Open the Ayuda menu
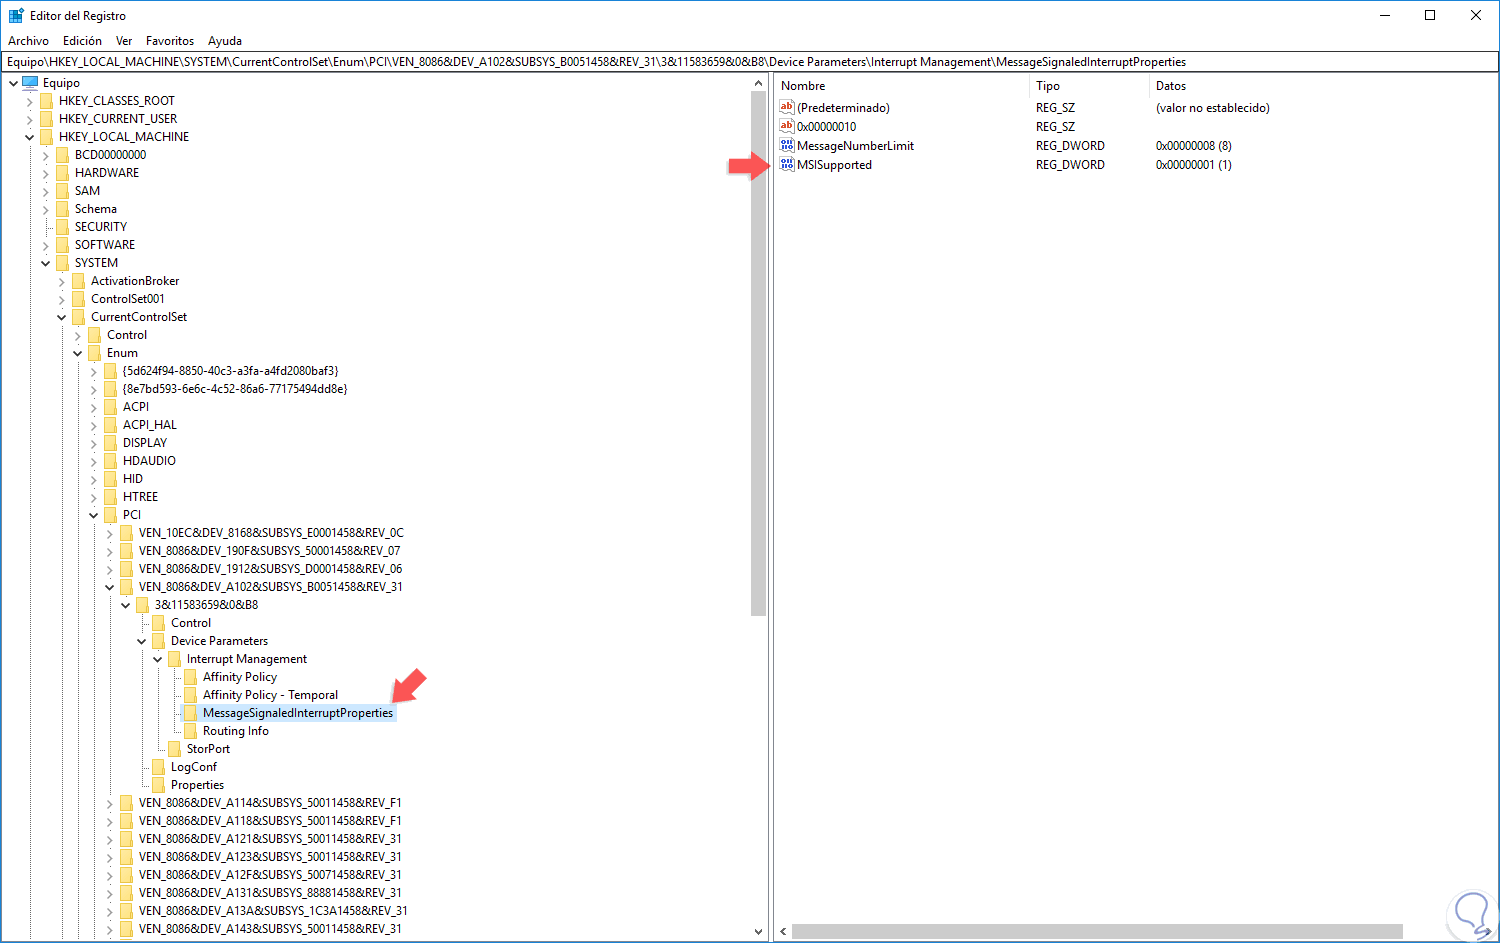Screen dimensions: 1500x943 click(x=225, y=41)
